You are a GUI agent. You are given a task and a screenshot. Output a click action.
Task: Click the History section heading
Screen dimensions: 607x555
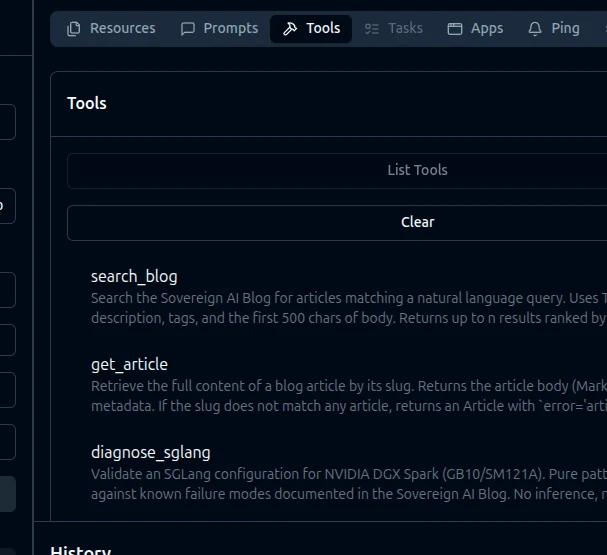81,550
